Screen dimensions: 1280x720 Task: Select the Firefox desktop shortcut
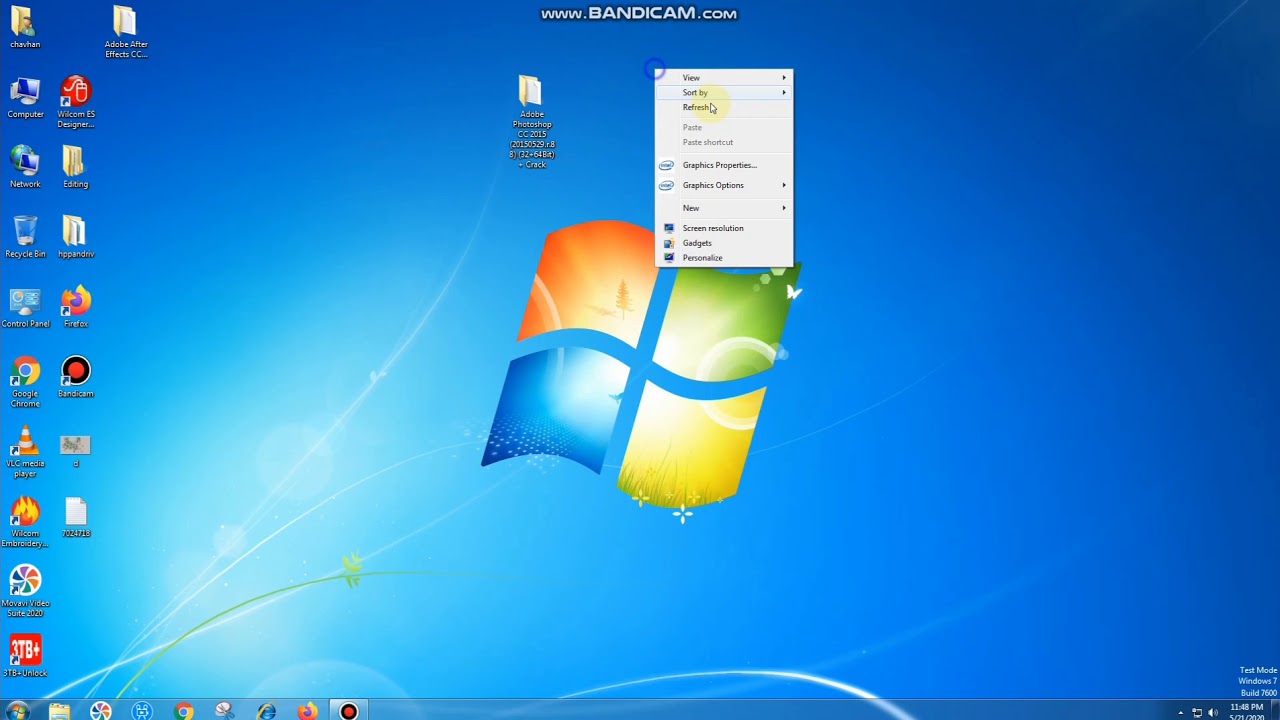click(x=75, y=307)
